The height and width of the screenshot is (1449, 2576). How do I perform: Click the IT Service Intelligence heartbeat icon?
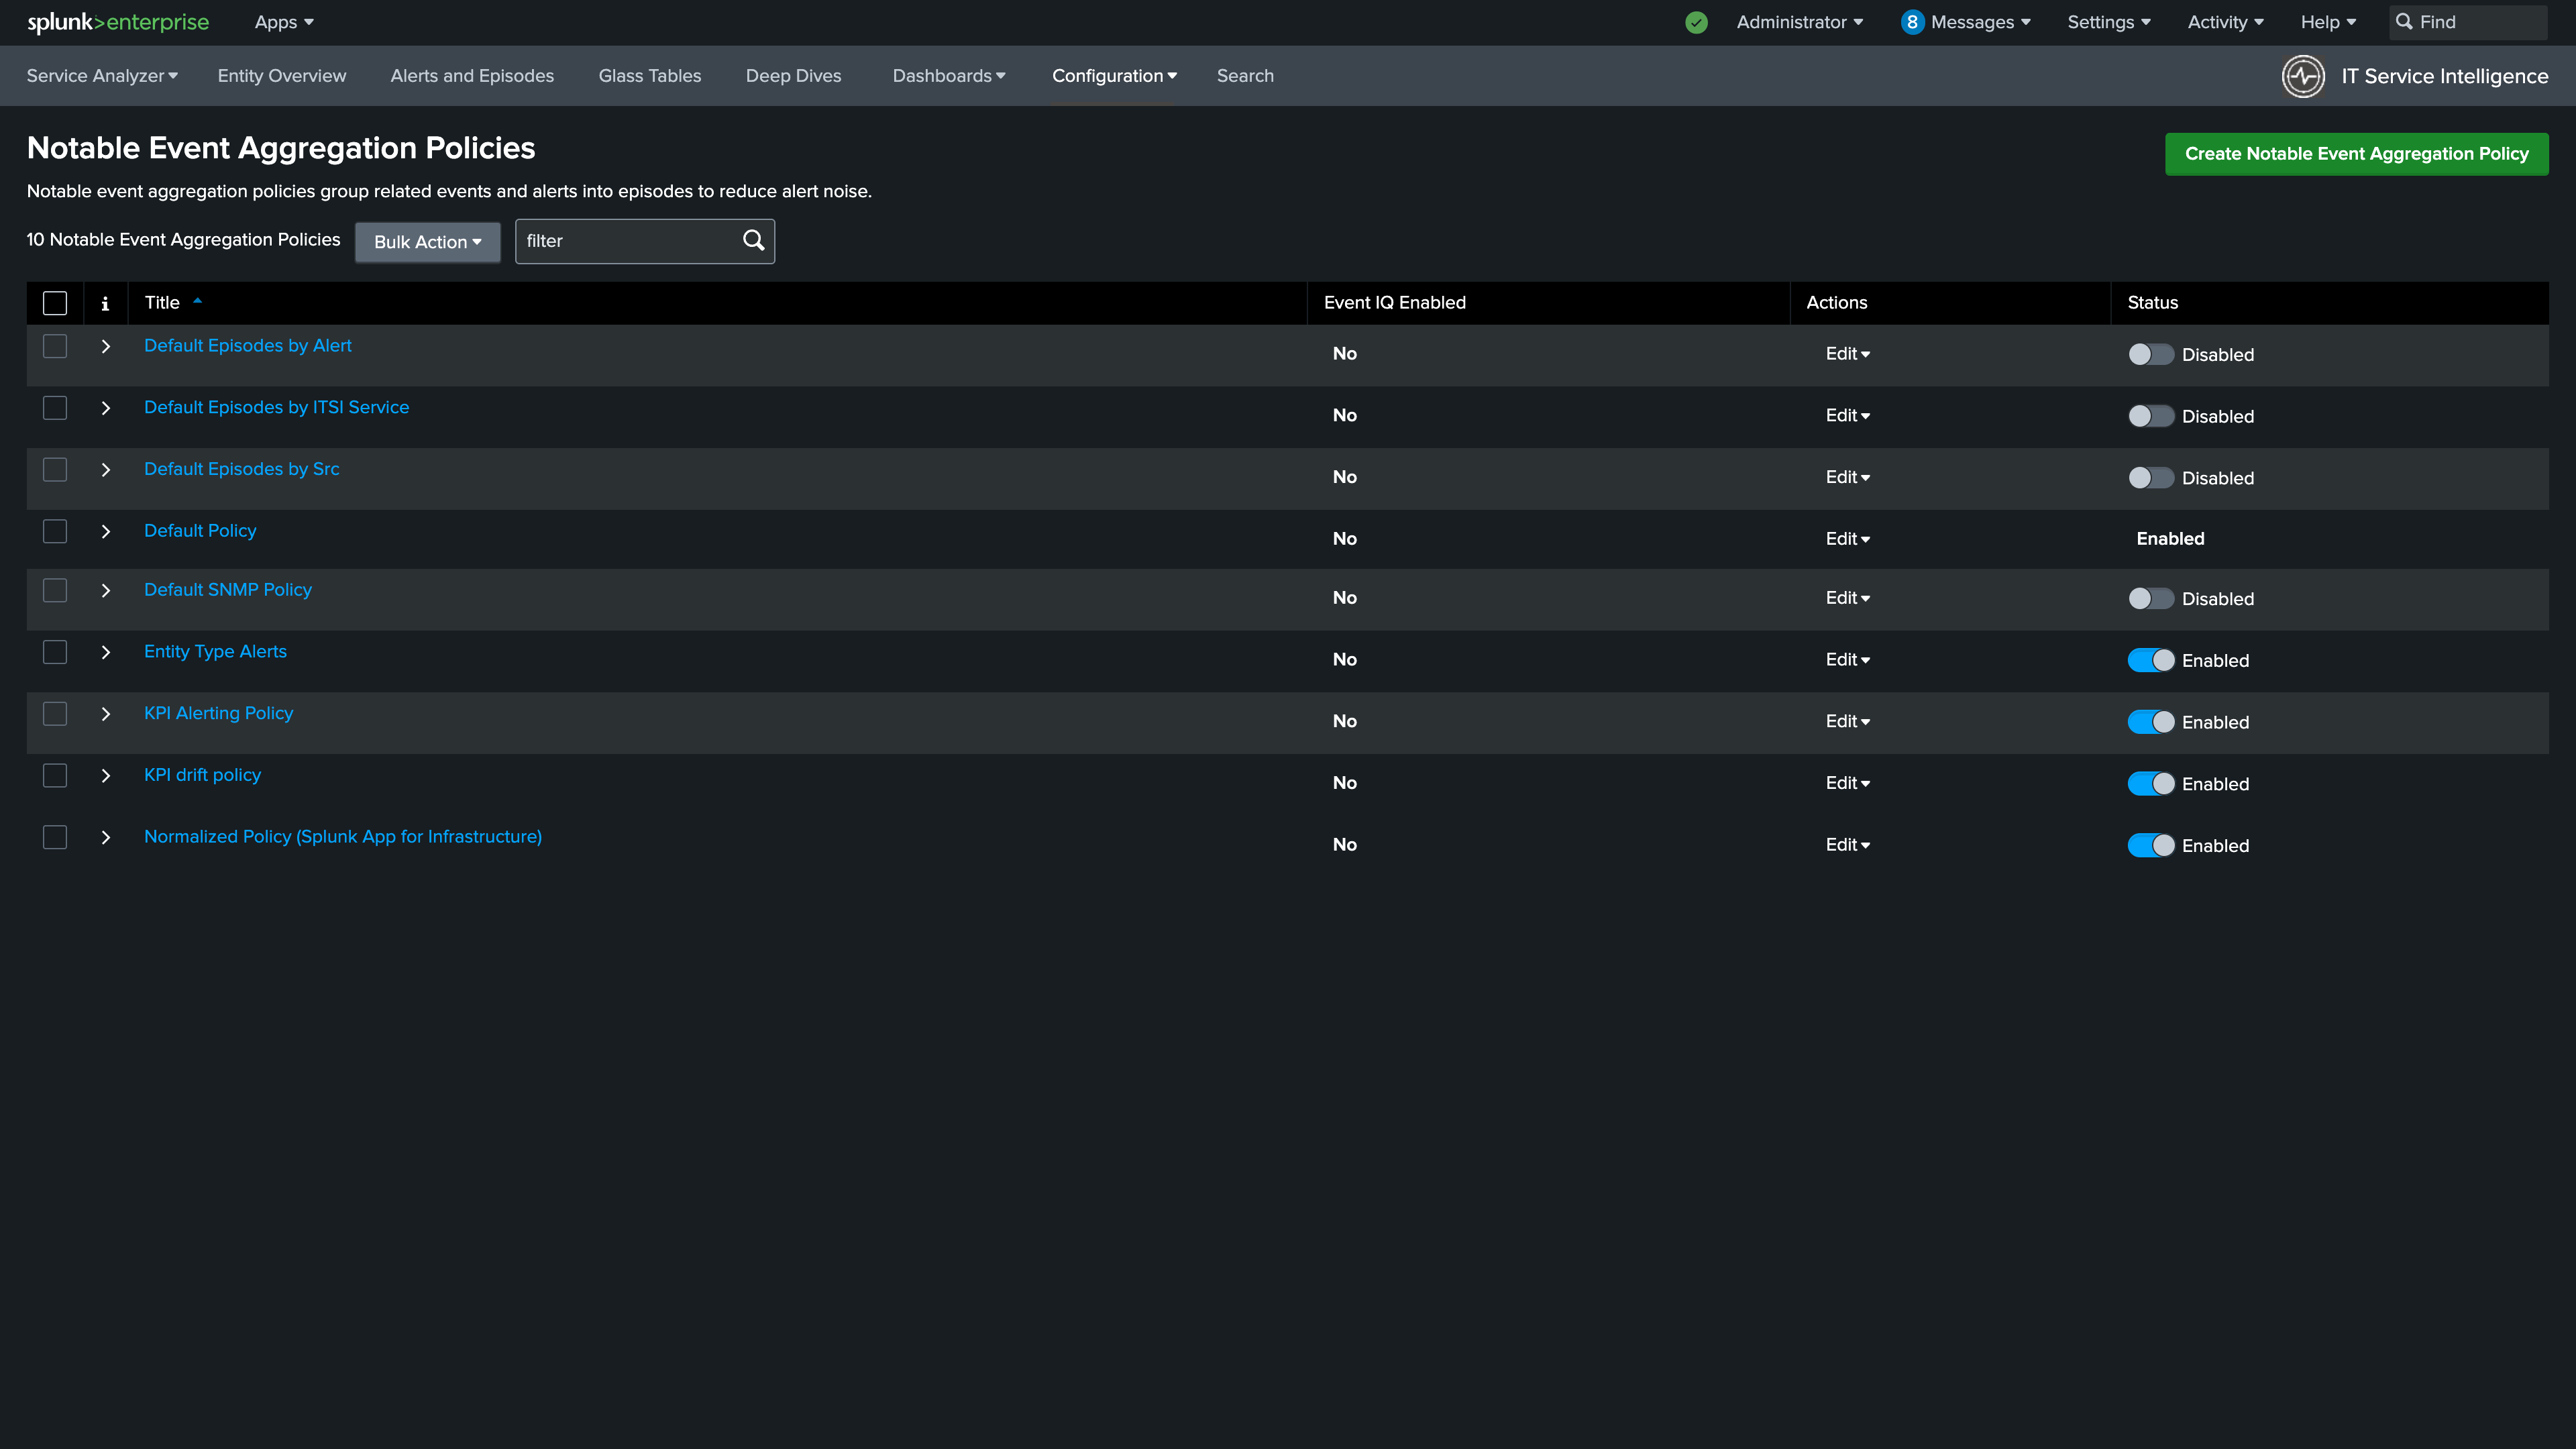pos(2303,76)
